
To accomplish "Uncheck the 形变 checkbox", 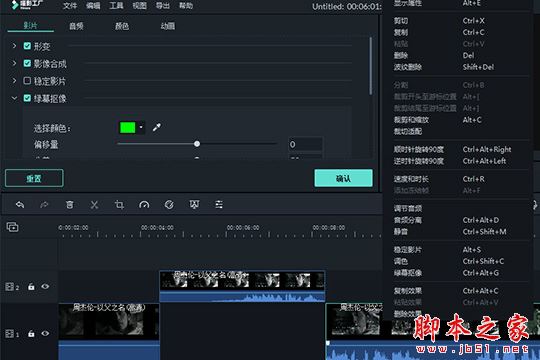I will 27,46.
